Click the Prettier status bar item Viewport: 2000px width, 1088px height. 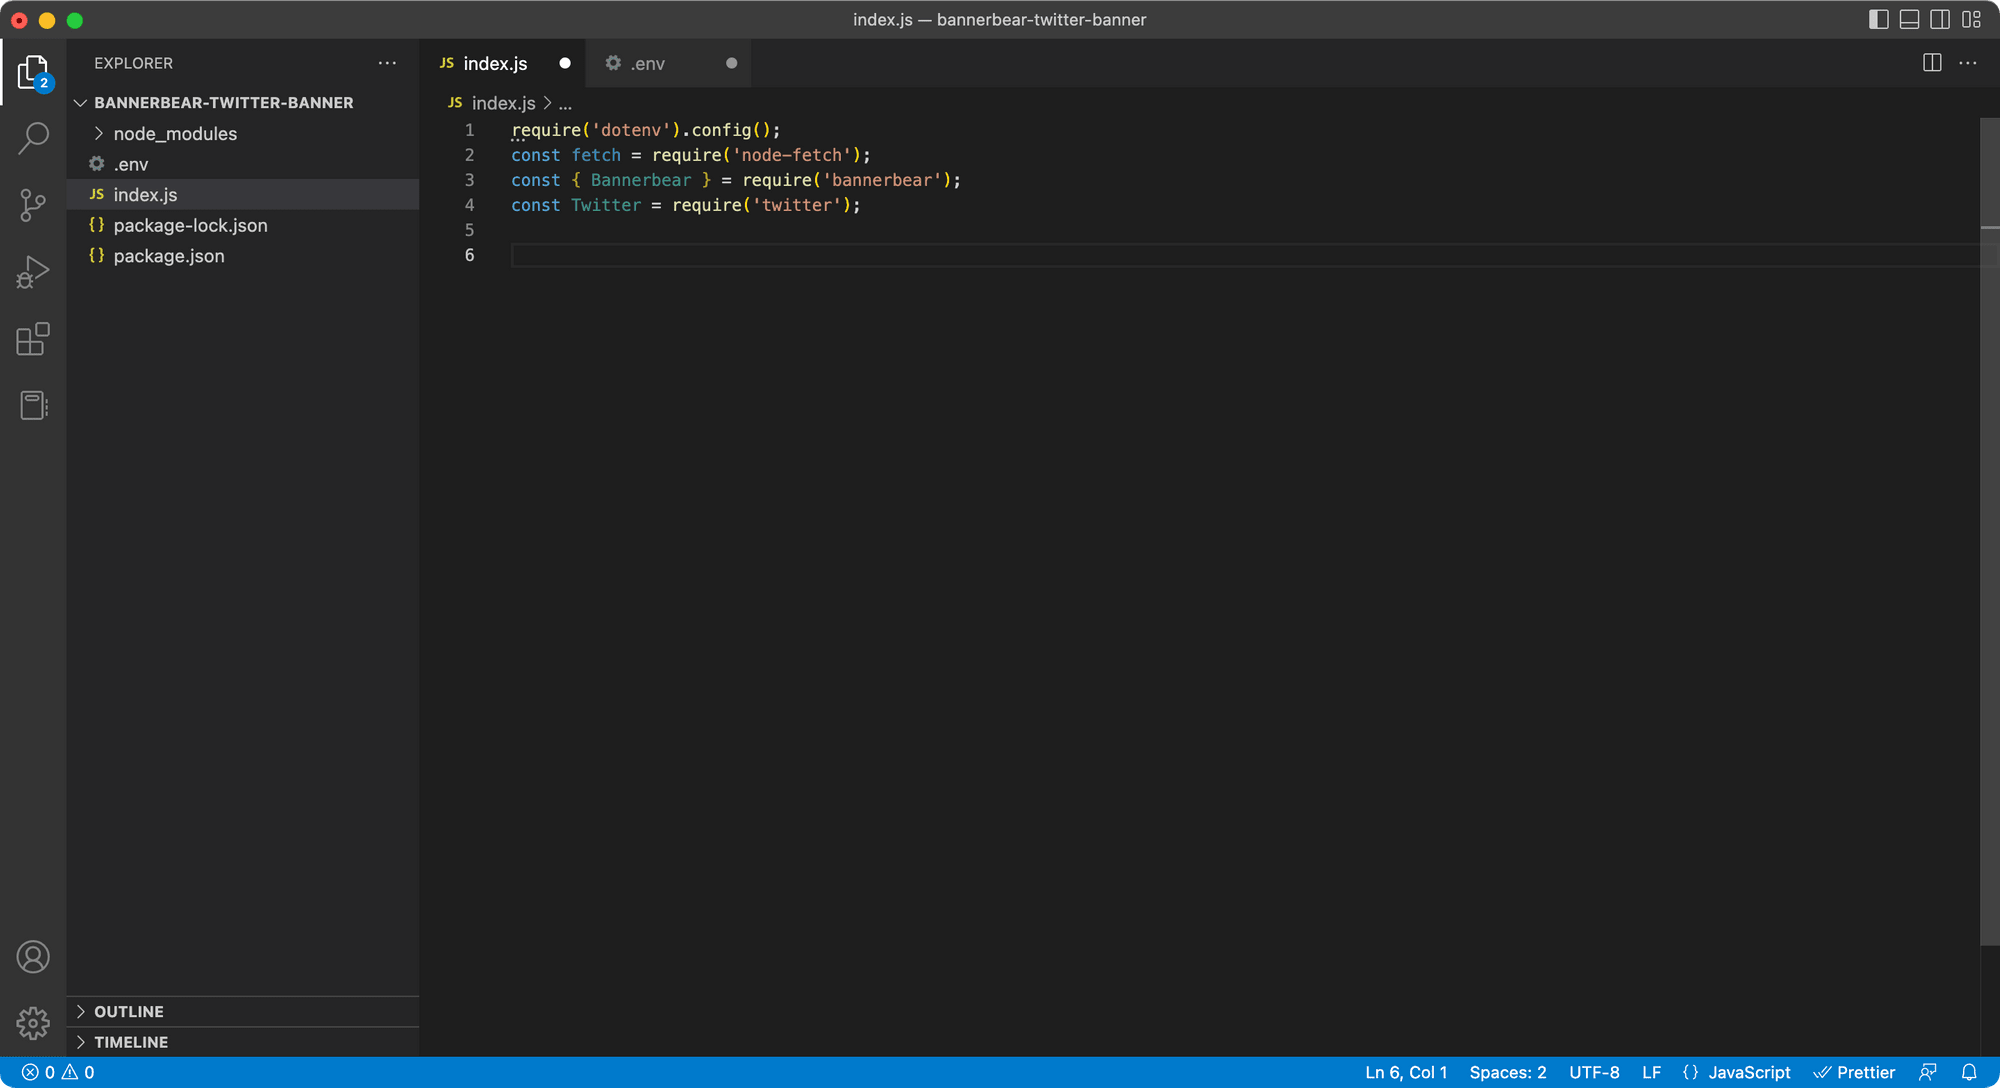[x=1854, y=1072]
